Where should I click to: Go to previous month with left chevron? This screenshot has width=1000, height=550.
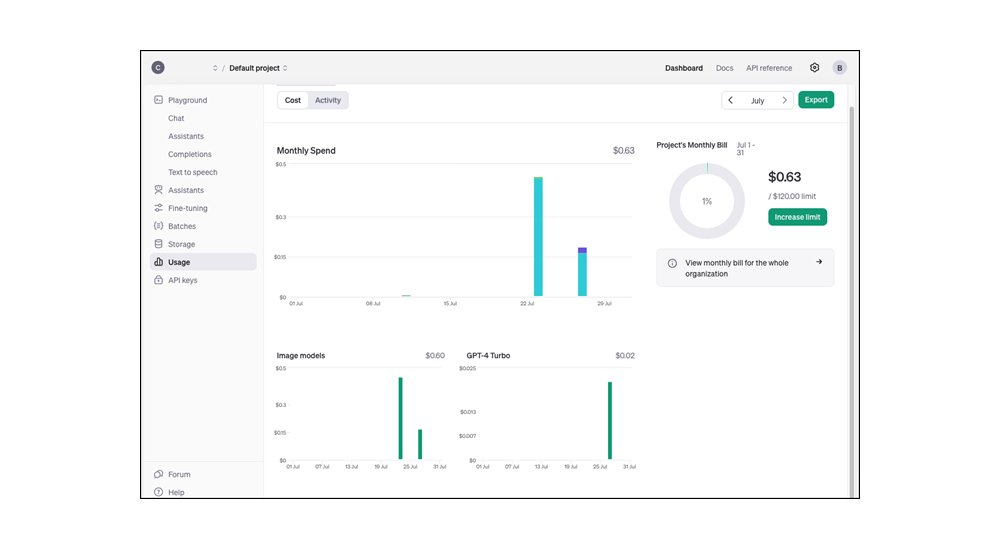731,100
